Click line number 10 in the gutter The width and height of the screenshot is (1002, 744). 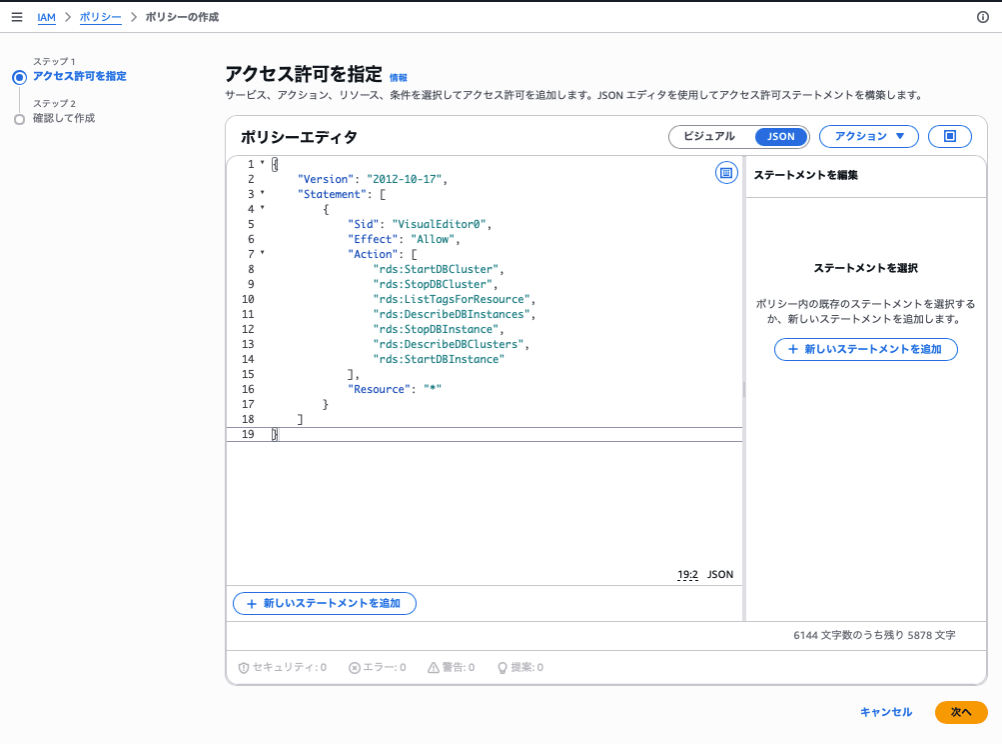click(248, 299)
